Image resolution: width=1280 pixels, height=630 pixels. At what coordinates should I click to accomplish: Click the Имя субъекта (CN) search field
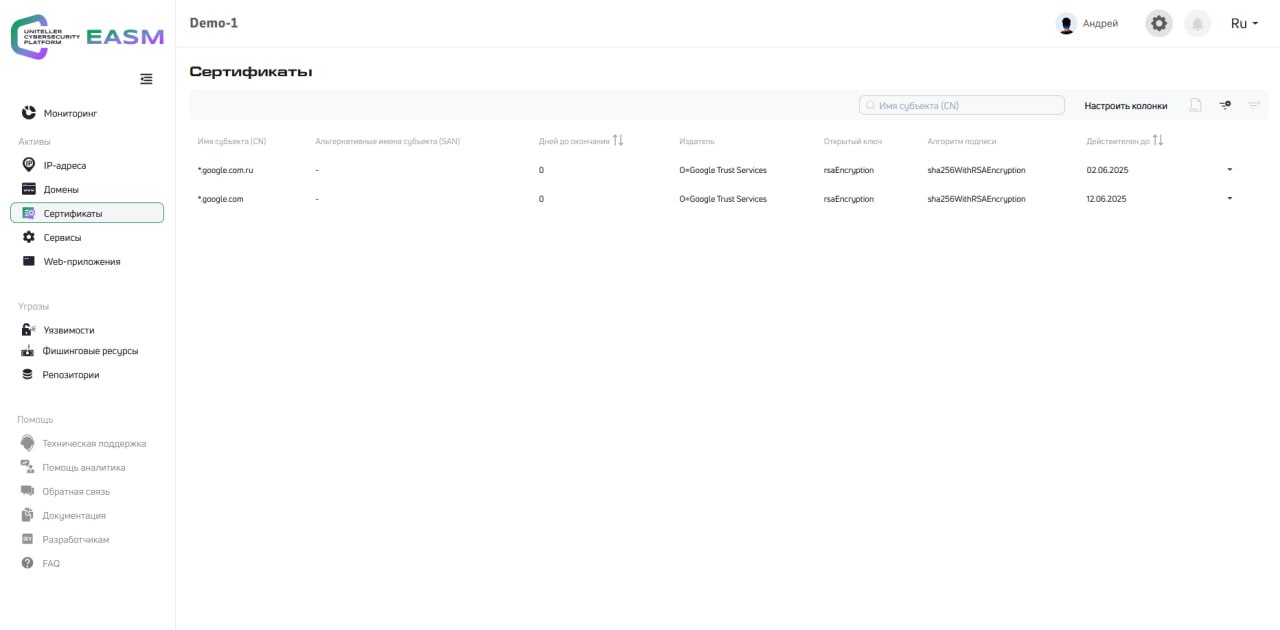962,105
